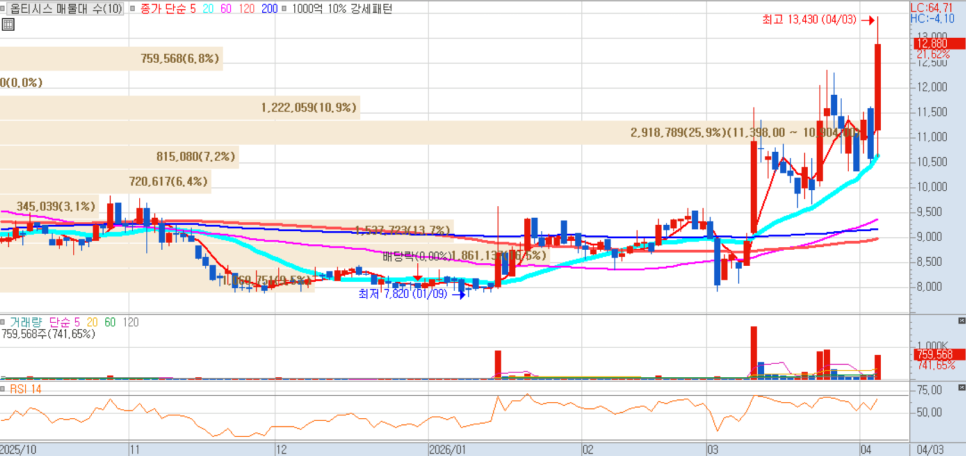Image resolution: width=966 pixels, height=456 pixels.
Task: Click the 741.65% label on the volume axis
Action: [935, 365]
